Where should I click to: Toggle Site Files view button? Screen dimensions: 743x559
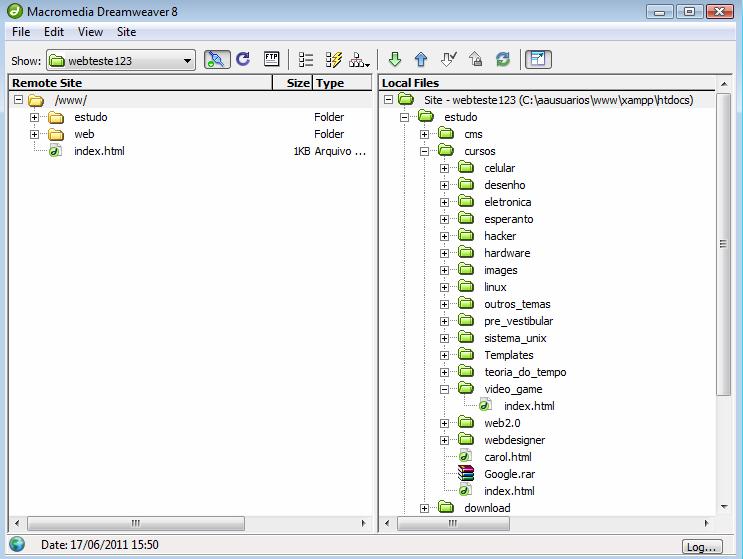pyautogui.click(x=307, y=60)
